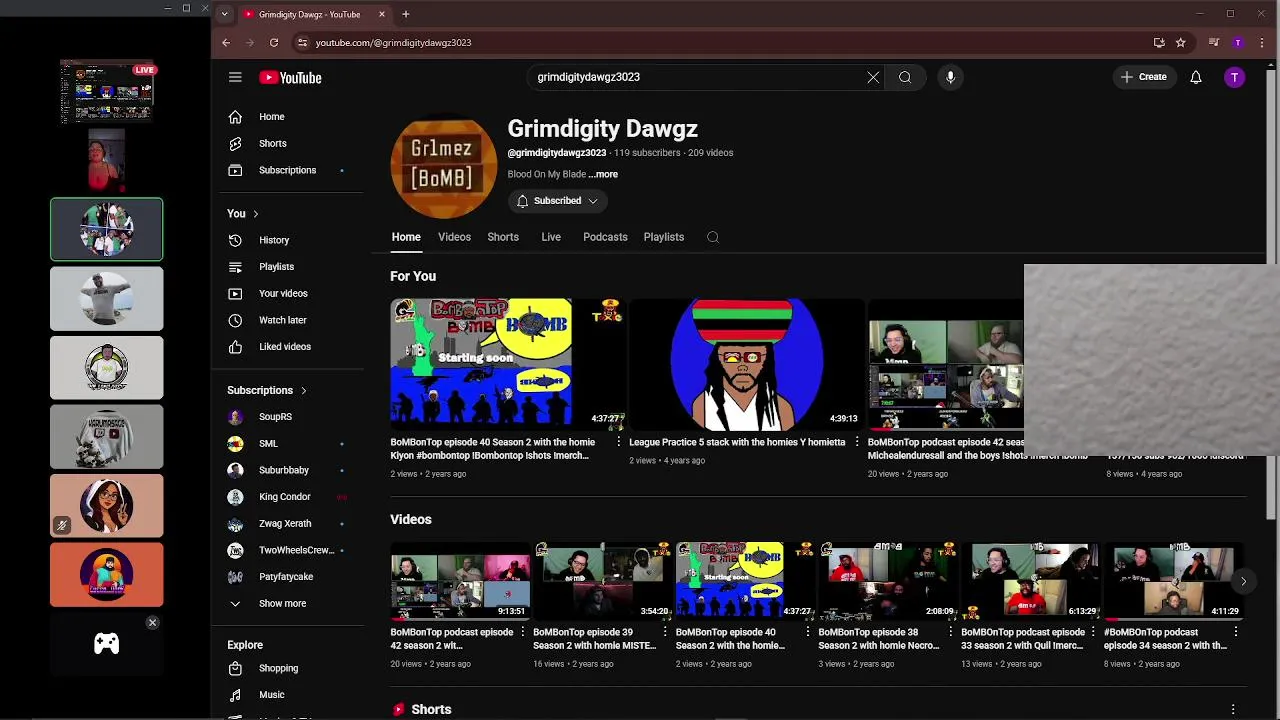Go back in the browser
The height and width of the screenshot is (720, 1280).
click(x=226, y=43)
